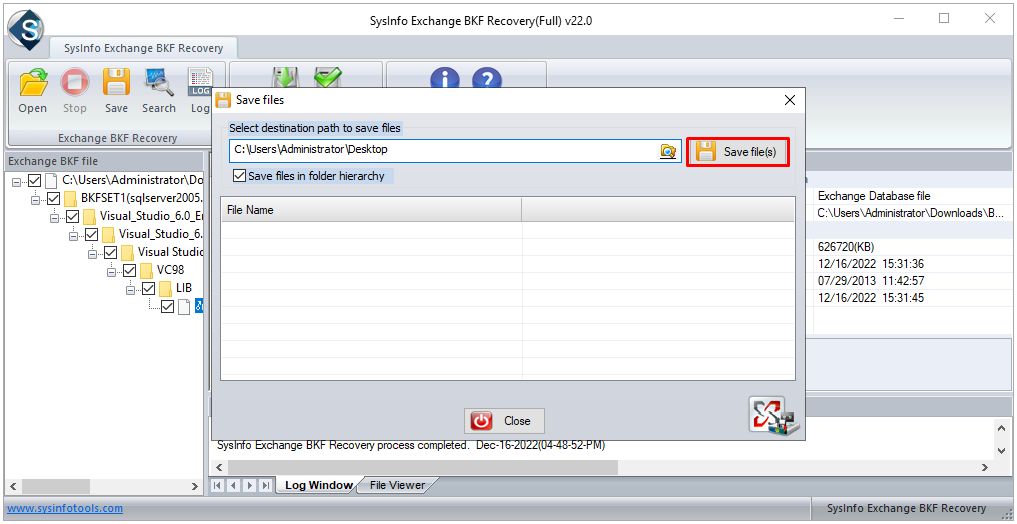Click the LIB folder icon
The height and width of the screenshot is (524, 1017).
click(x=165, y=288)
